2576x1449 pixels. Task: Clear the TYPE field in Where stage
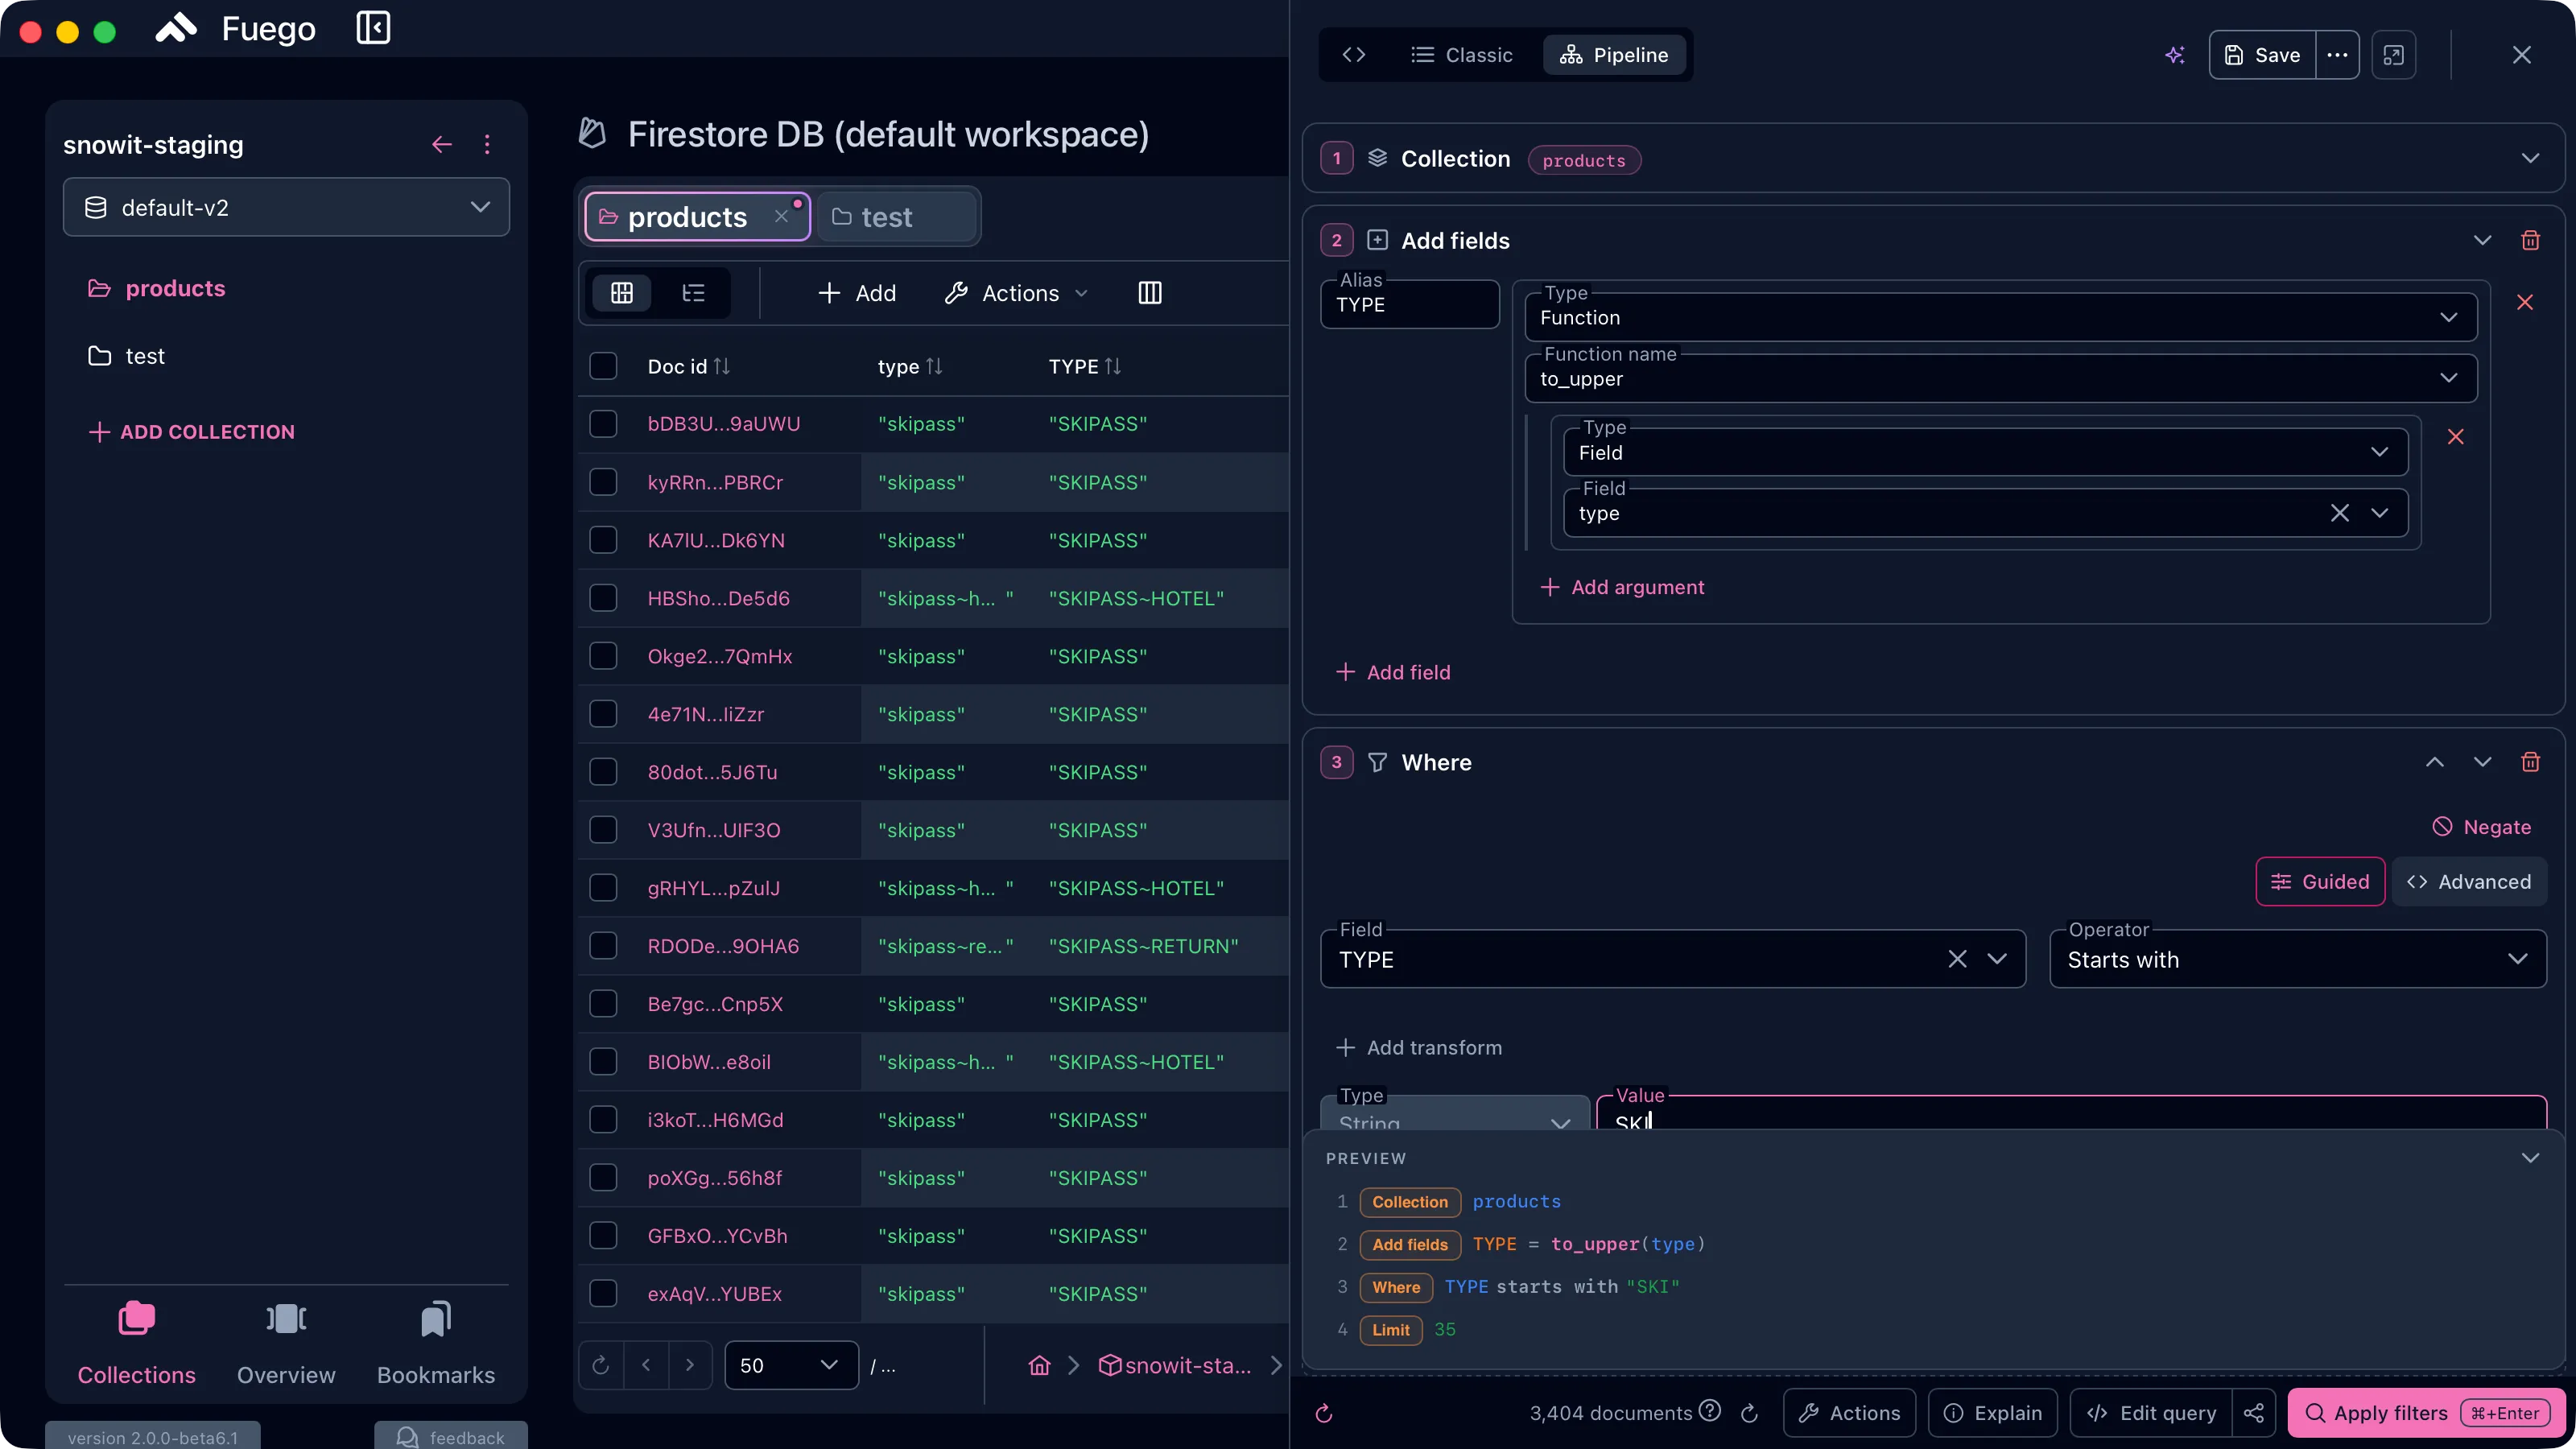(x=1957, y=959)
